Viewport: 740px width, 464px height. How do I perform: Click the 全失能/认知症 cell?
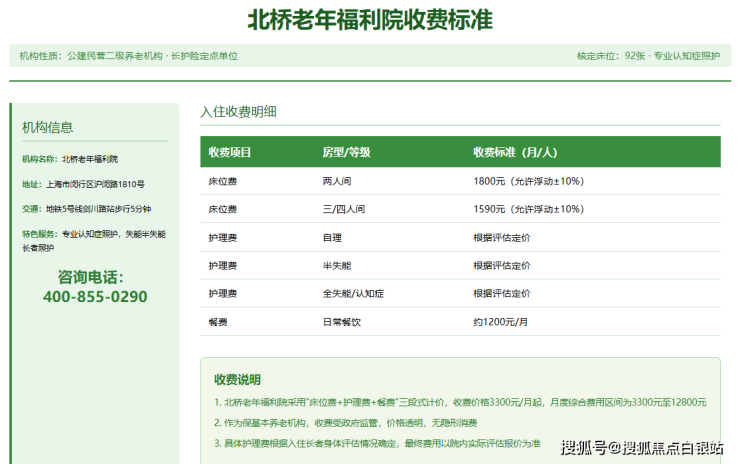pyautogui.click(x=353, y=294)
